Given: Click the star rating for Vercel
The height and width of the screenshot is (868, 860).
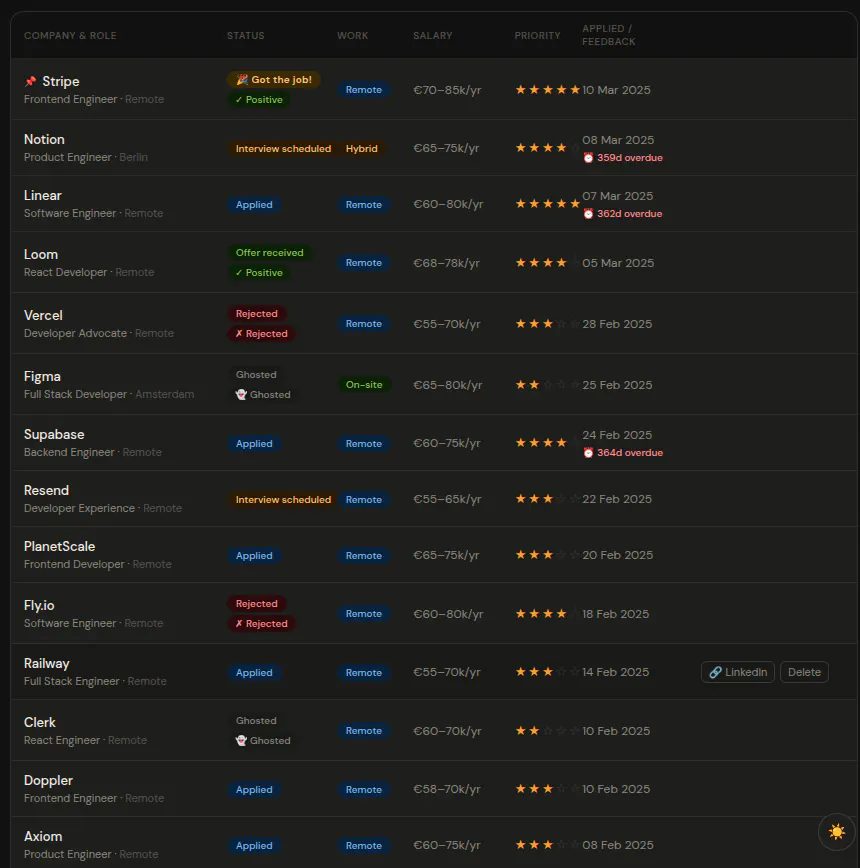Looking at the screenshot, I should tap(547, 324).
